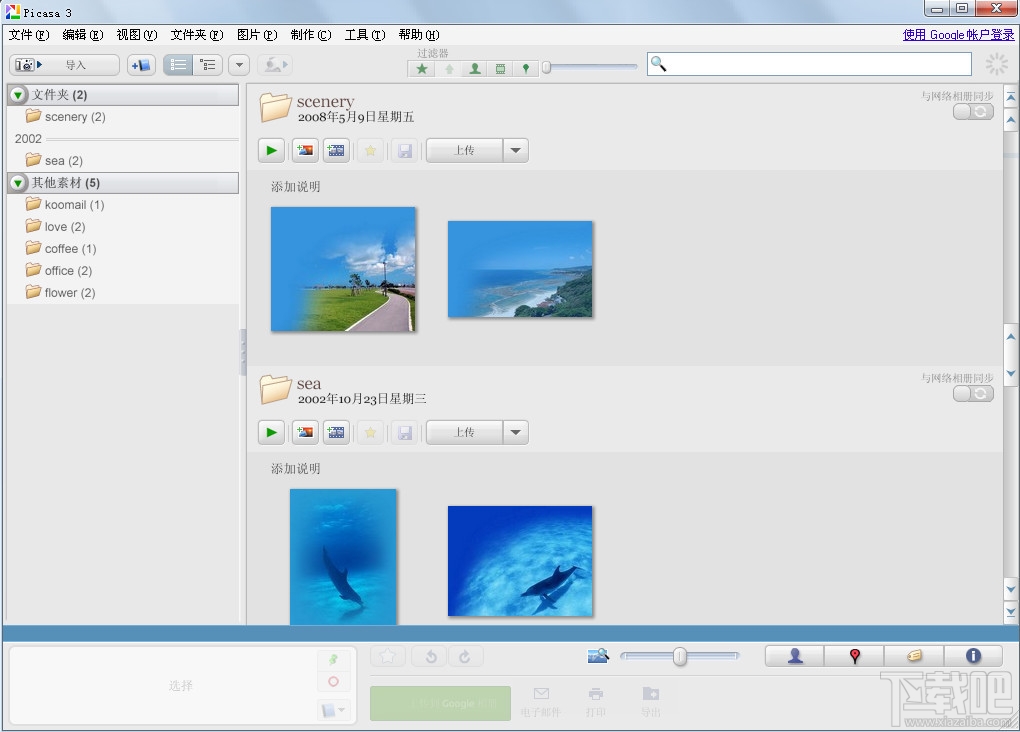Select the sea (2) folder

click(x=54, y=160)
